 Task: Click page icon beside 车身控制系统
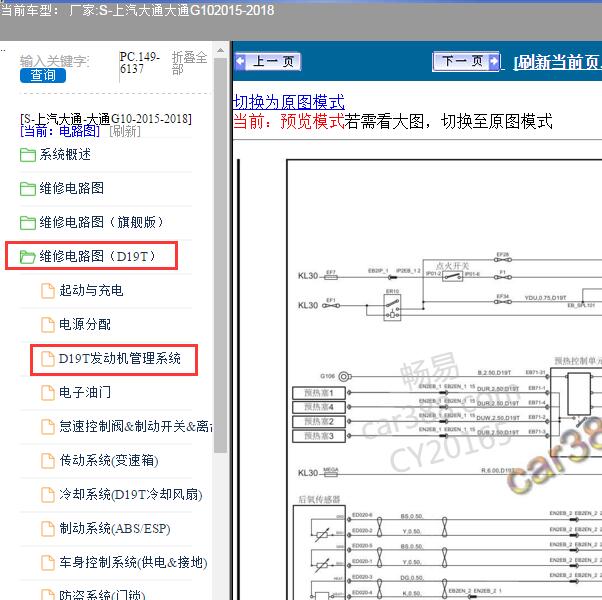48,563
